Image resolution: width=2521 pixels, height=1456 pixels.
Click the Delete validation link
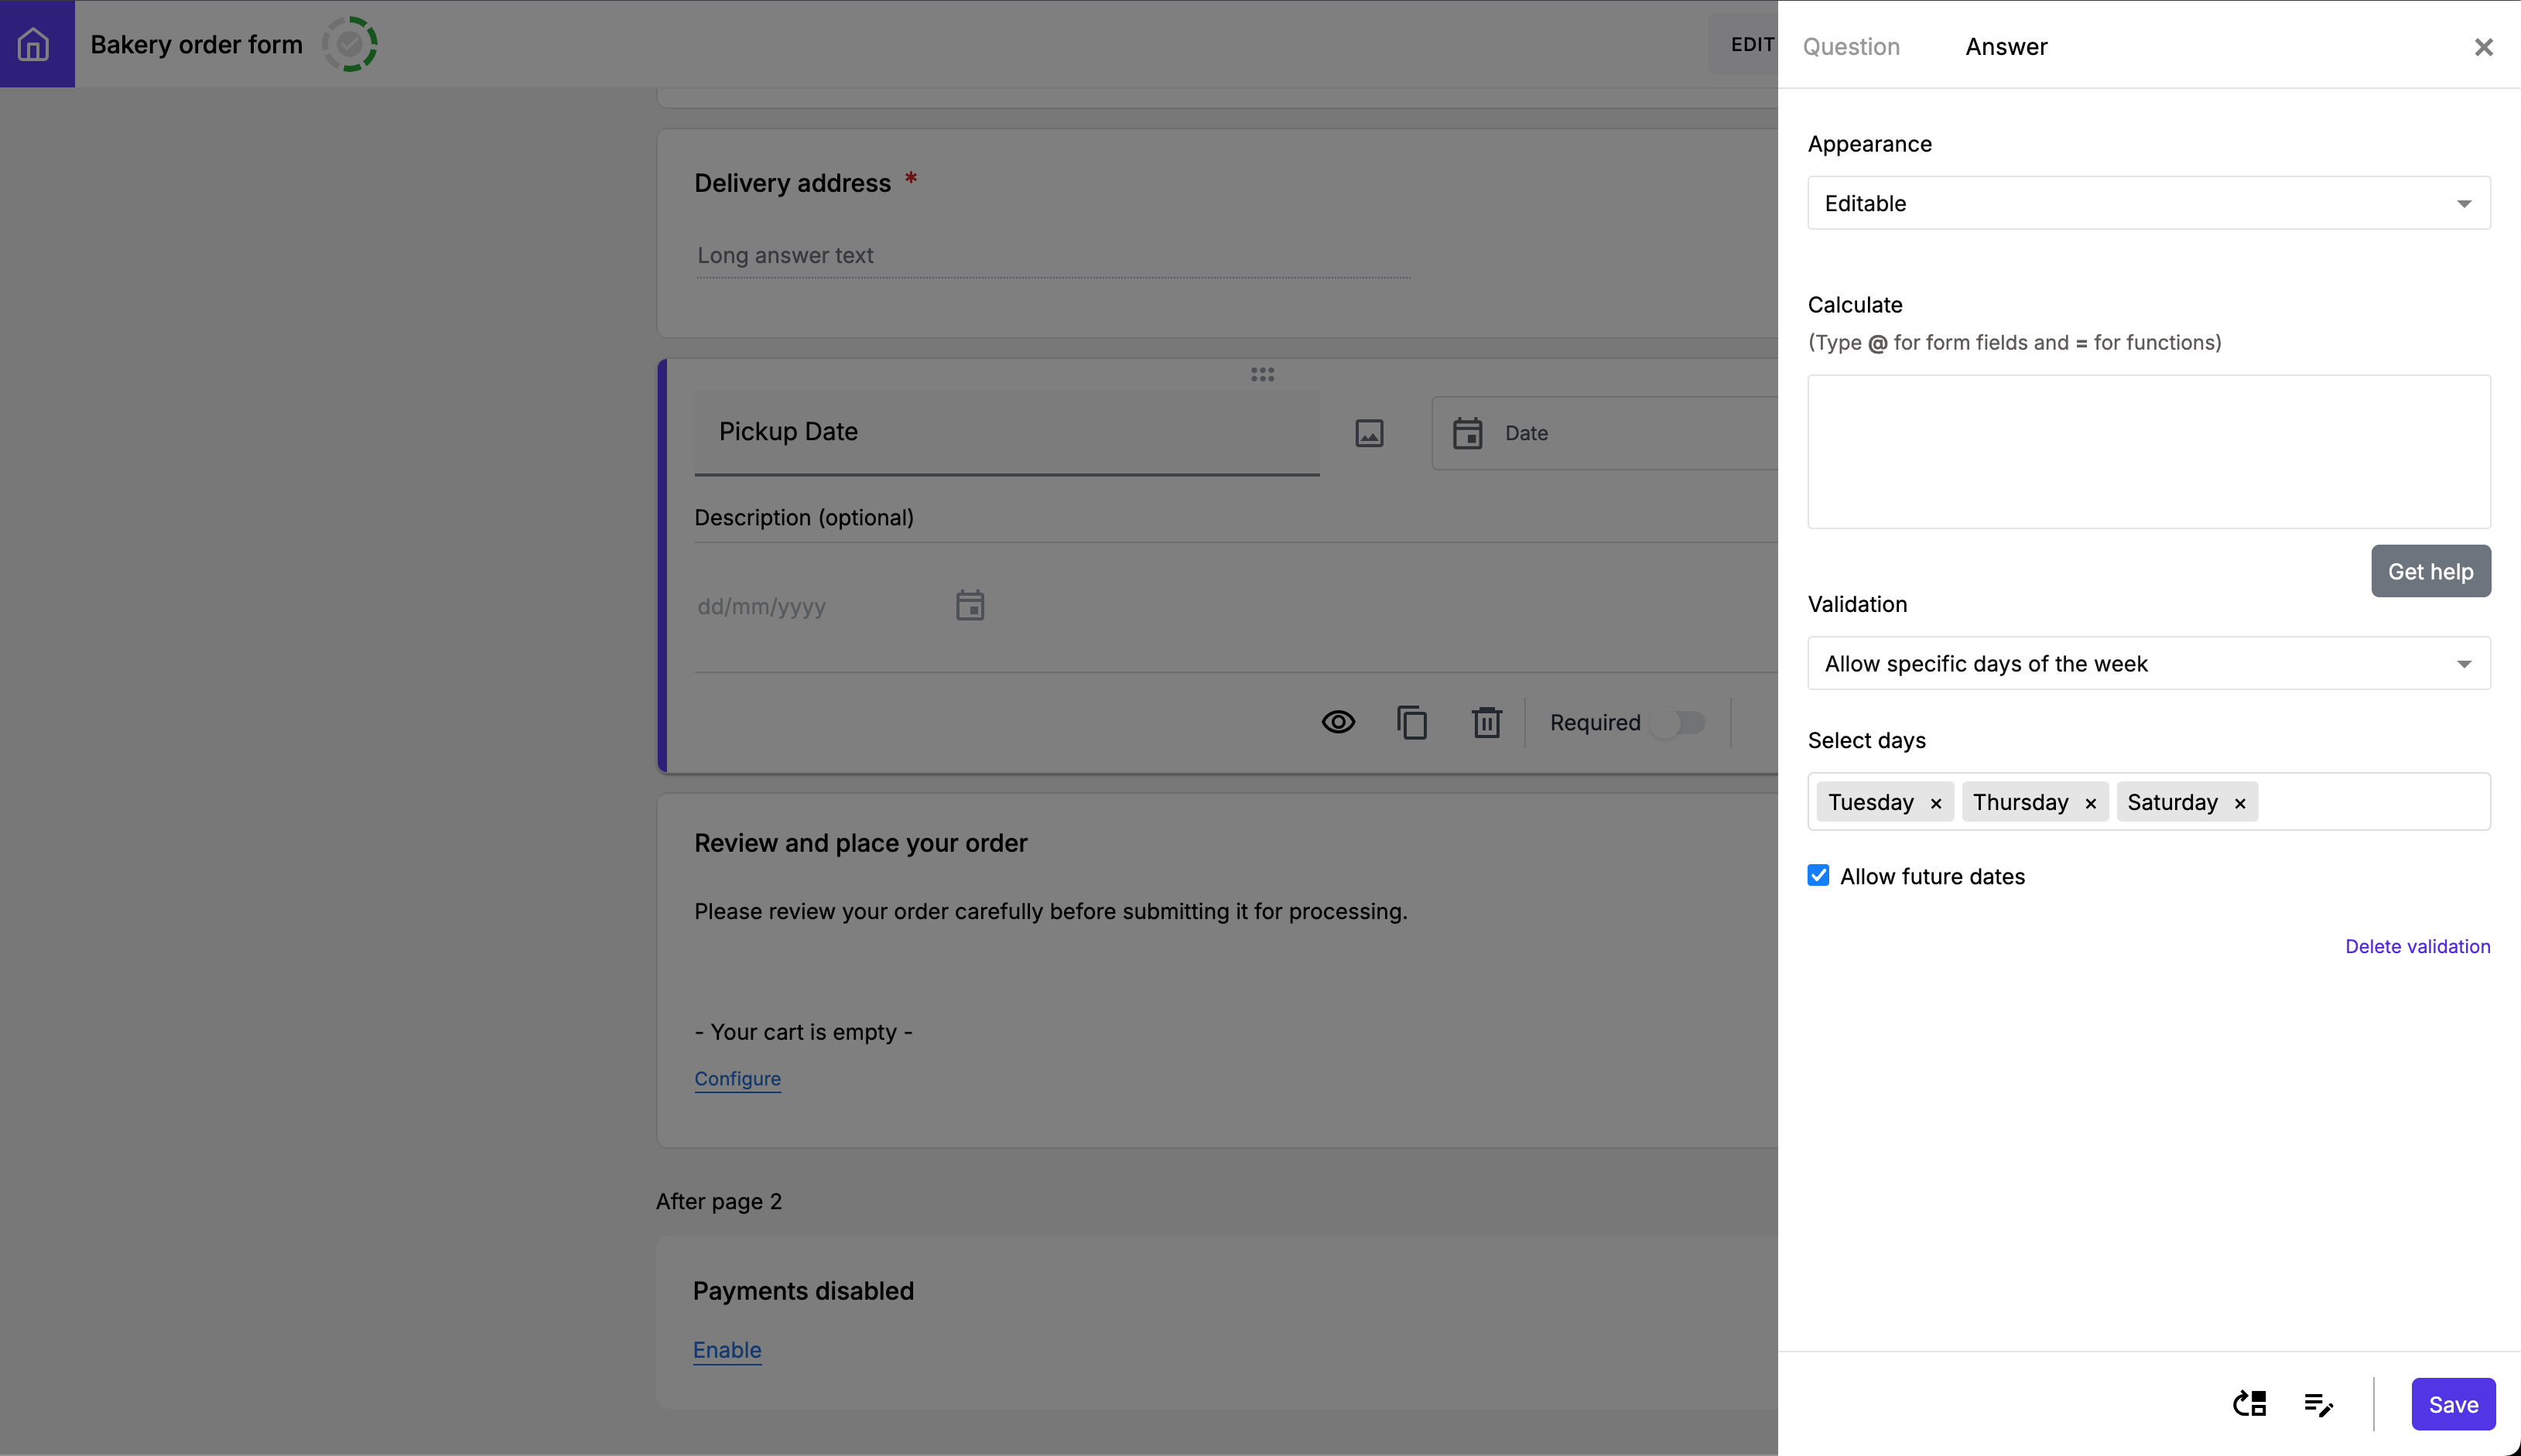pyautogui.click(x=2417, y=946)
